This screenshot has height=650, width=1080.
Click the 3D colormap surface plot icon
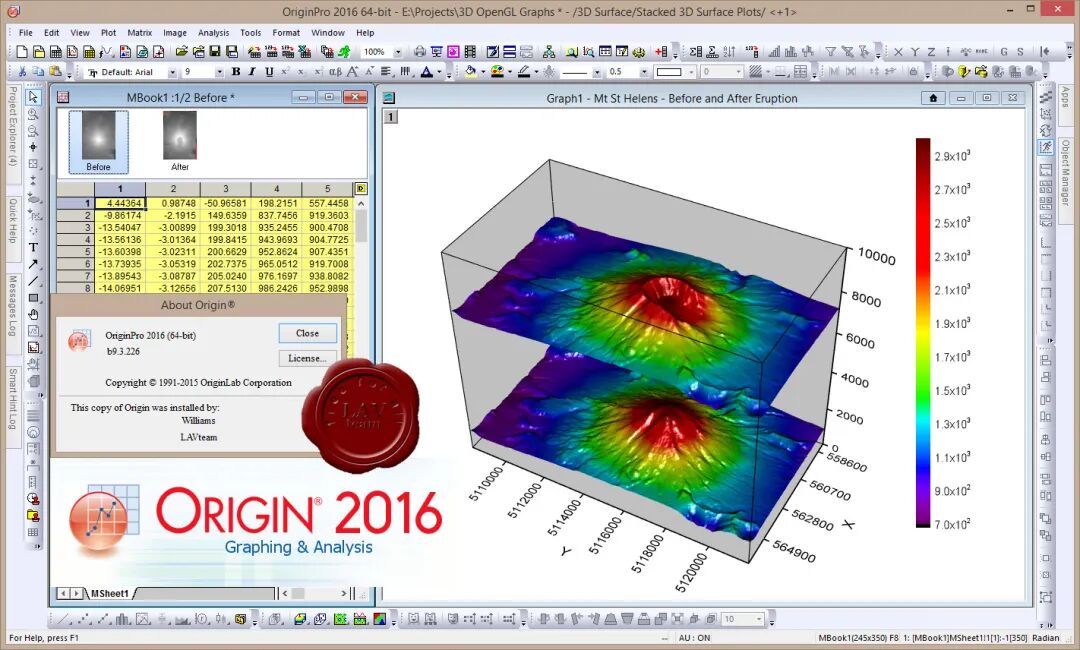coord(300,619)
